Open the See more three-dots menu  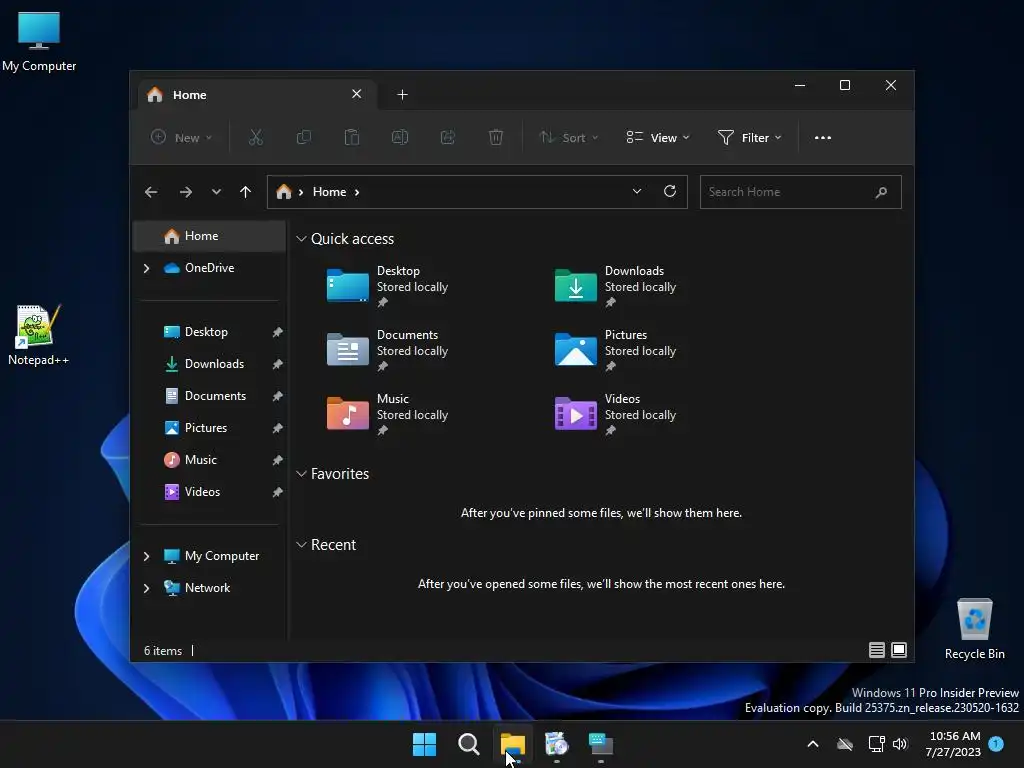coord(823,138)
